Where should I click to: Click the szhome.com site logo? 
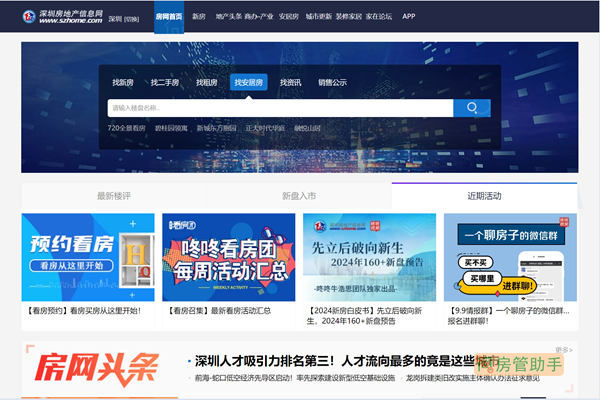pos(63,16)
